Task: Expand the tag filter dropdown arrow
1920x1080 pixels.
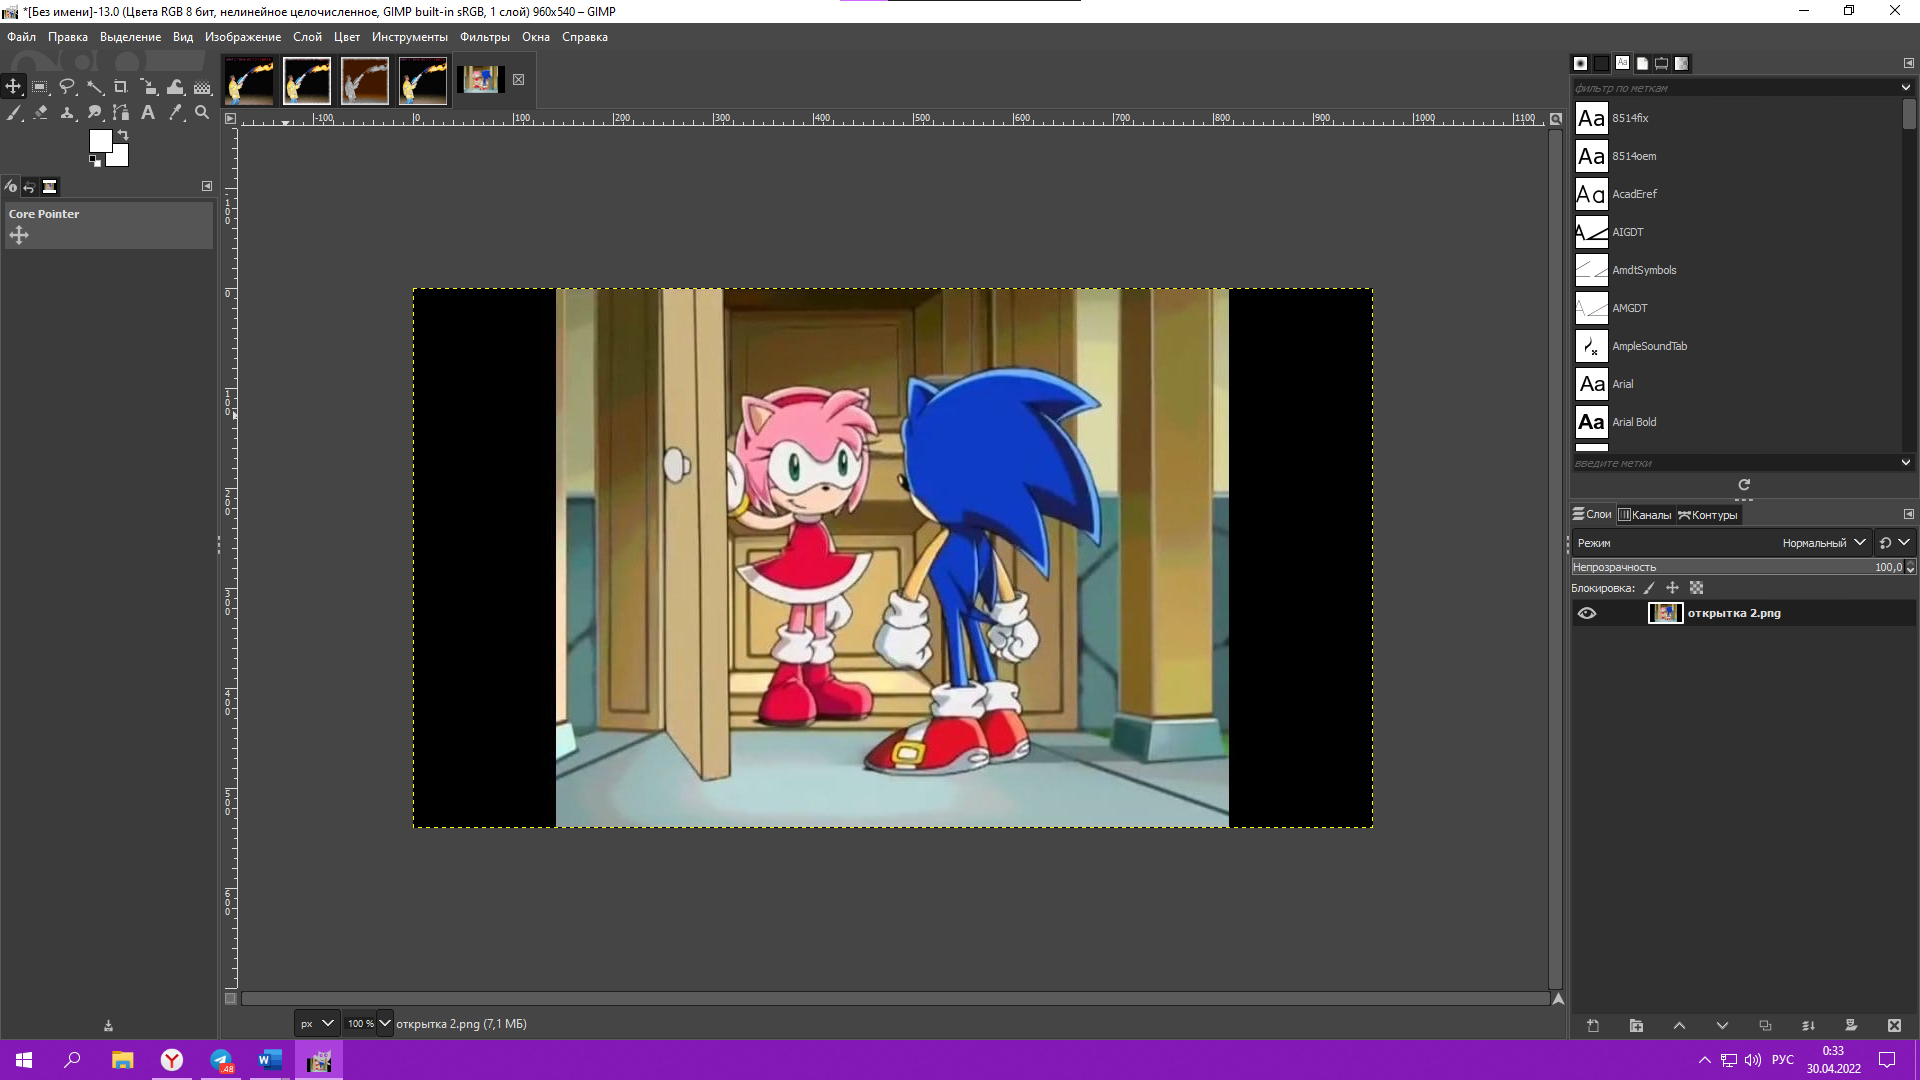Action: click(1906, 88)
